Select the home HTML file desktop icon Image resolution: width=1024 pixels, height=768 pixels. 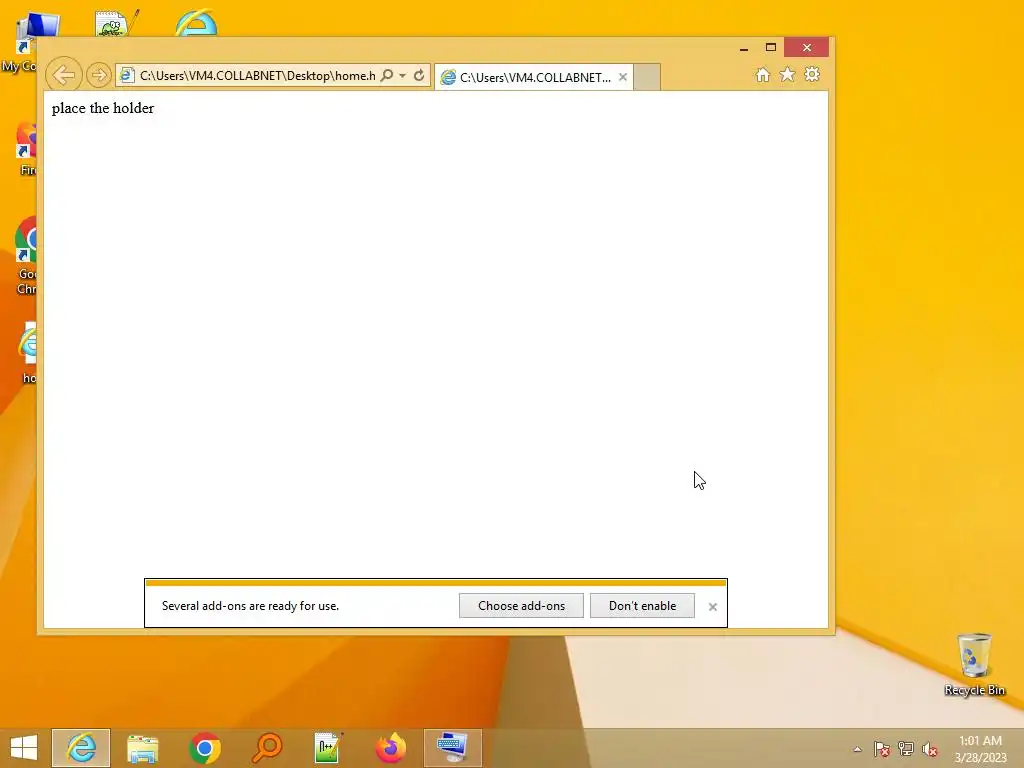[x=28, y=353]
